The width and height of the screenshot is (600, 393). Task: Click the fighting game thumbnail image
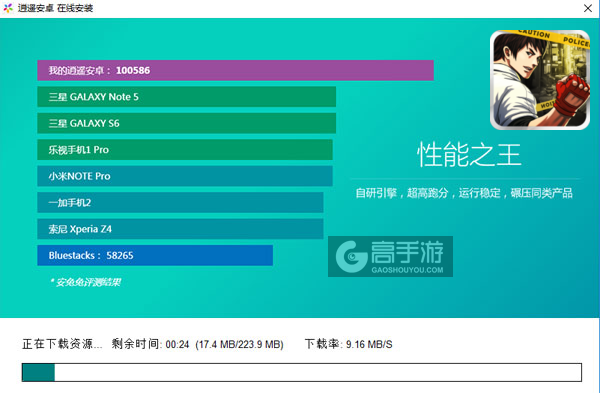[x=540, y=80]
